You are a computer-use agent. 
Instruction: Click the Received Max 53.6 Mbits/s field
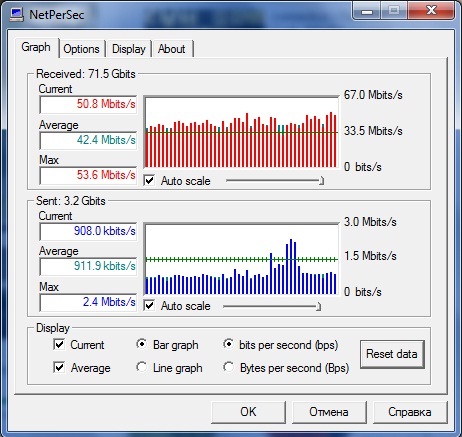pos(88,175)
